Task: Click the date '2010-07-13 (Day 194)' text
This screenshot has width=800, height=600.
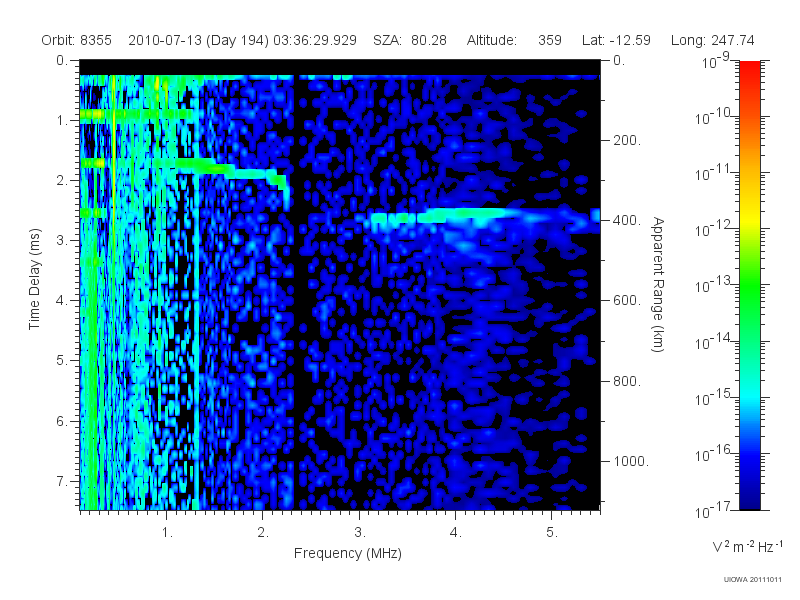Action: click(x=198, y=40)
